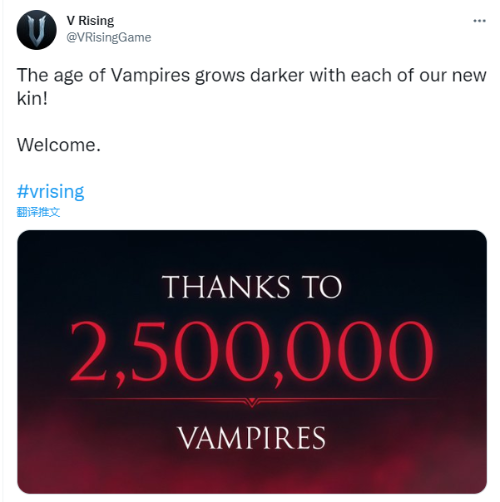Screen dimensions: 500x502
Task: Click the red diamond divider ornament
Action: click(252, 402)
